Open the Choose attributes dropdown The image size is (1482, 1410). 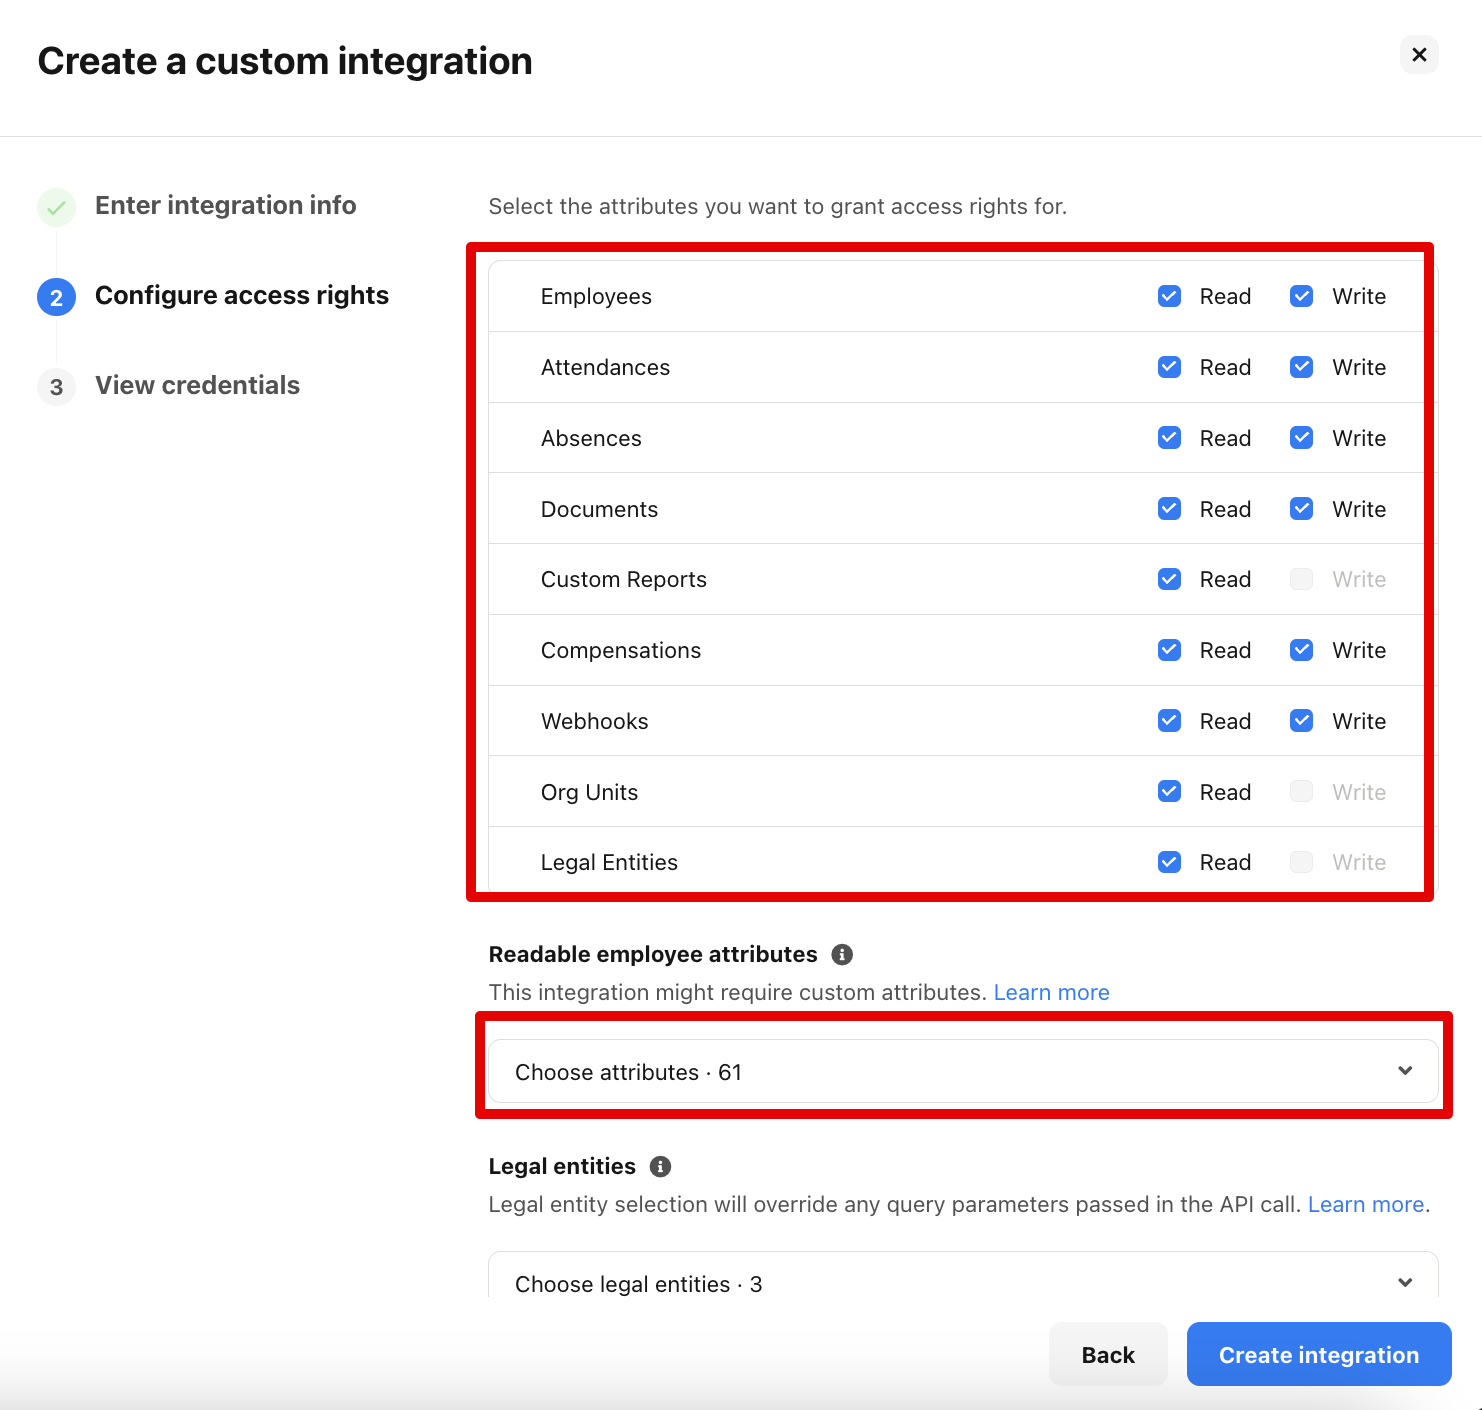click(x=962, y=1072)
